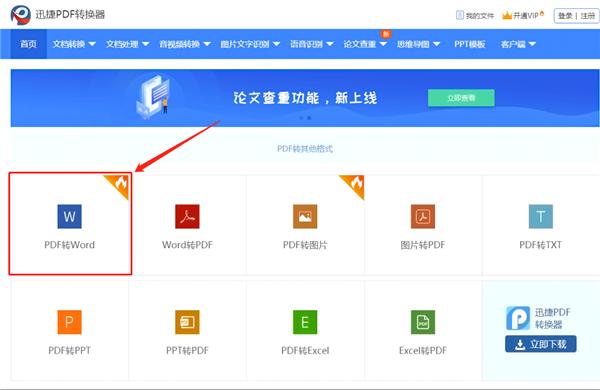
Task: Open the PPT转PDF slide icon
Action: click(187, 322)
